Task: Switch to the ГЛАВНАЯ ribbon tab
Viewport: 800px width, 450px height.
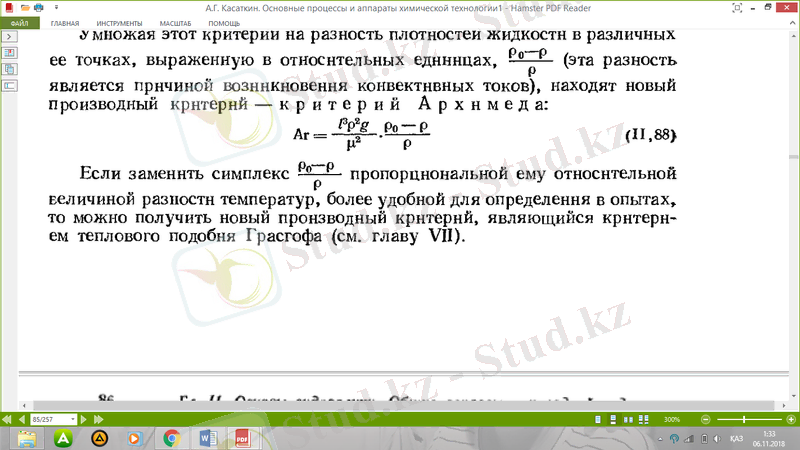Action: [65, 23]
